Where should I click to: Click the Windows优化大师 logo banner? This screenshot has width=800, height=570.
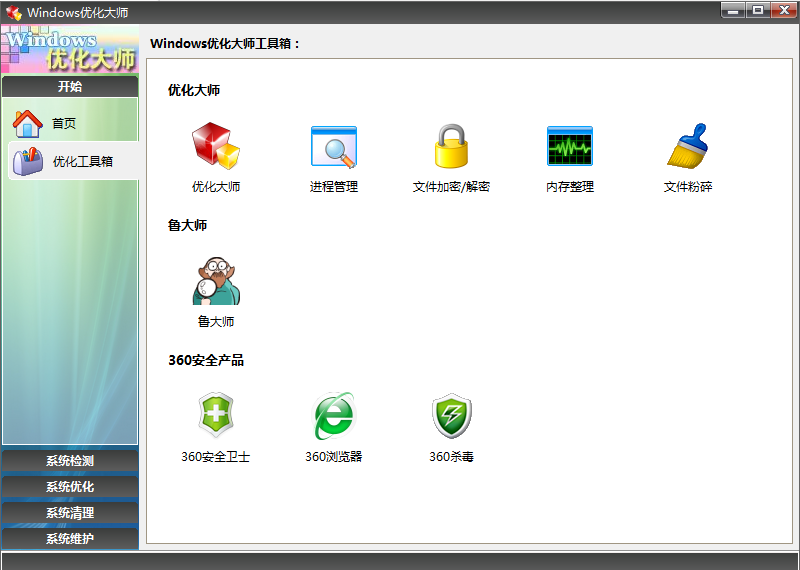coord(70,50)
